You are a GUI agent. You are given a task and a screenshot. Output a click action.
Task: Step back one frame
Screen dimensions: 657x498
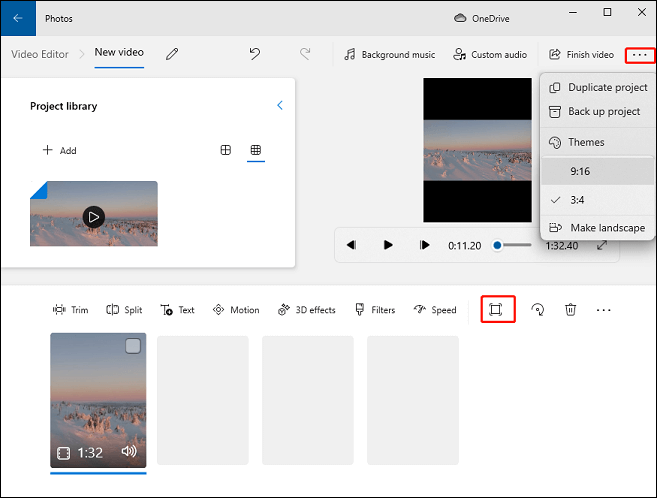tap(352, 245)
